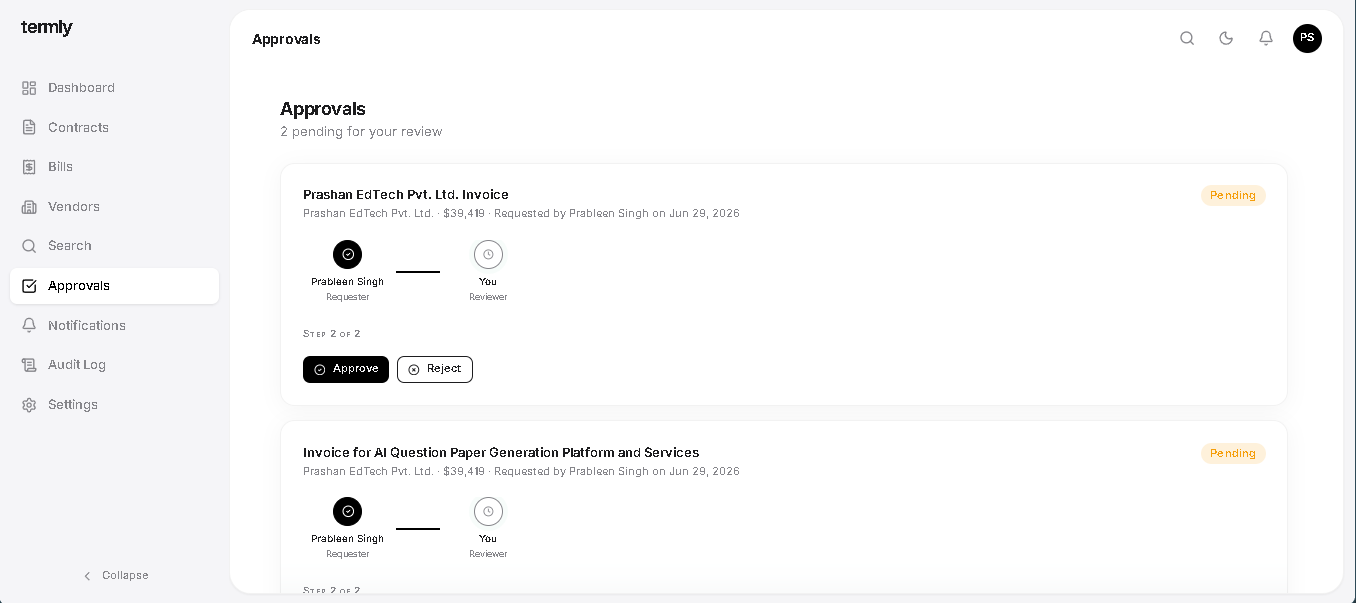
Task: Click the Vendors building icon in sidebar
Action: [29, 207]
